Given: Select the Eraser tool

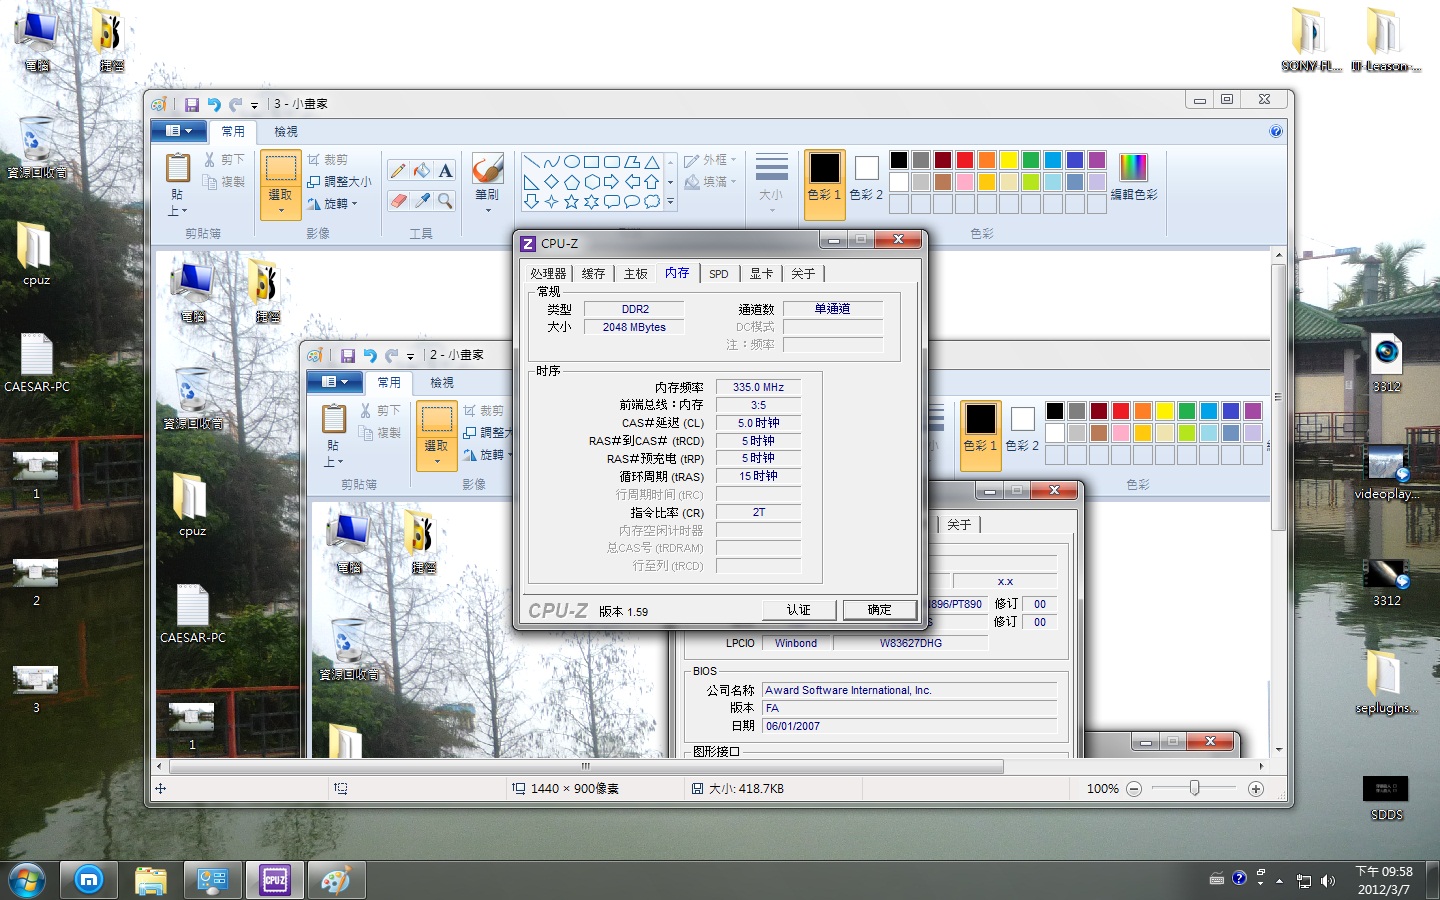Looking at the screenshot, I should point(398,200).
